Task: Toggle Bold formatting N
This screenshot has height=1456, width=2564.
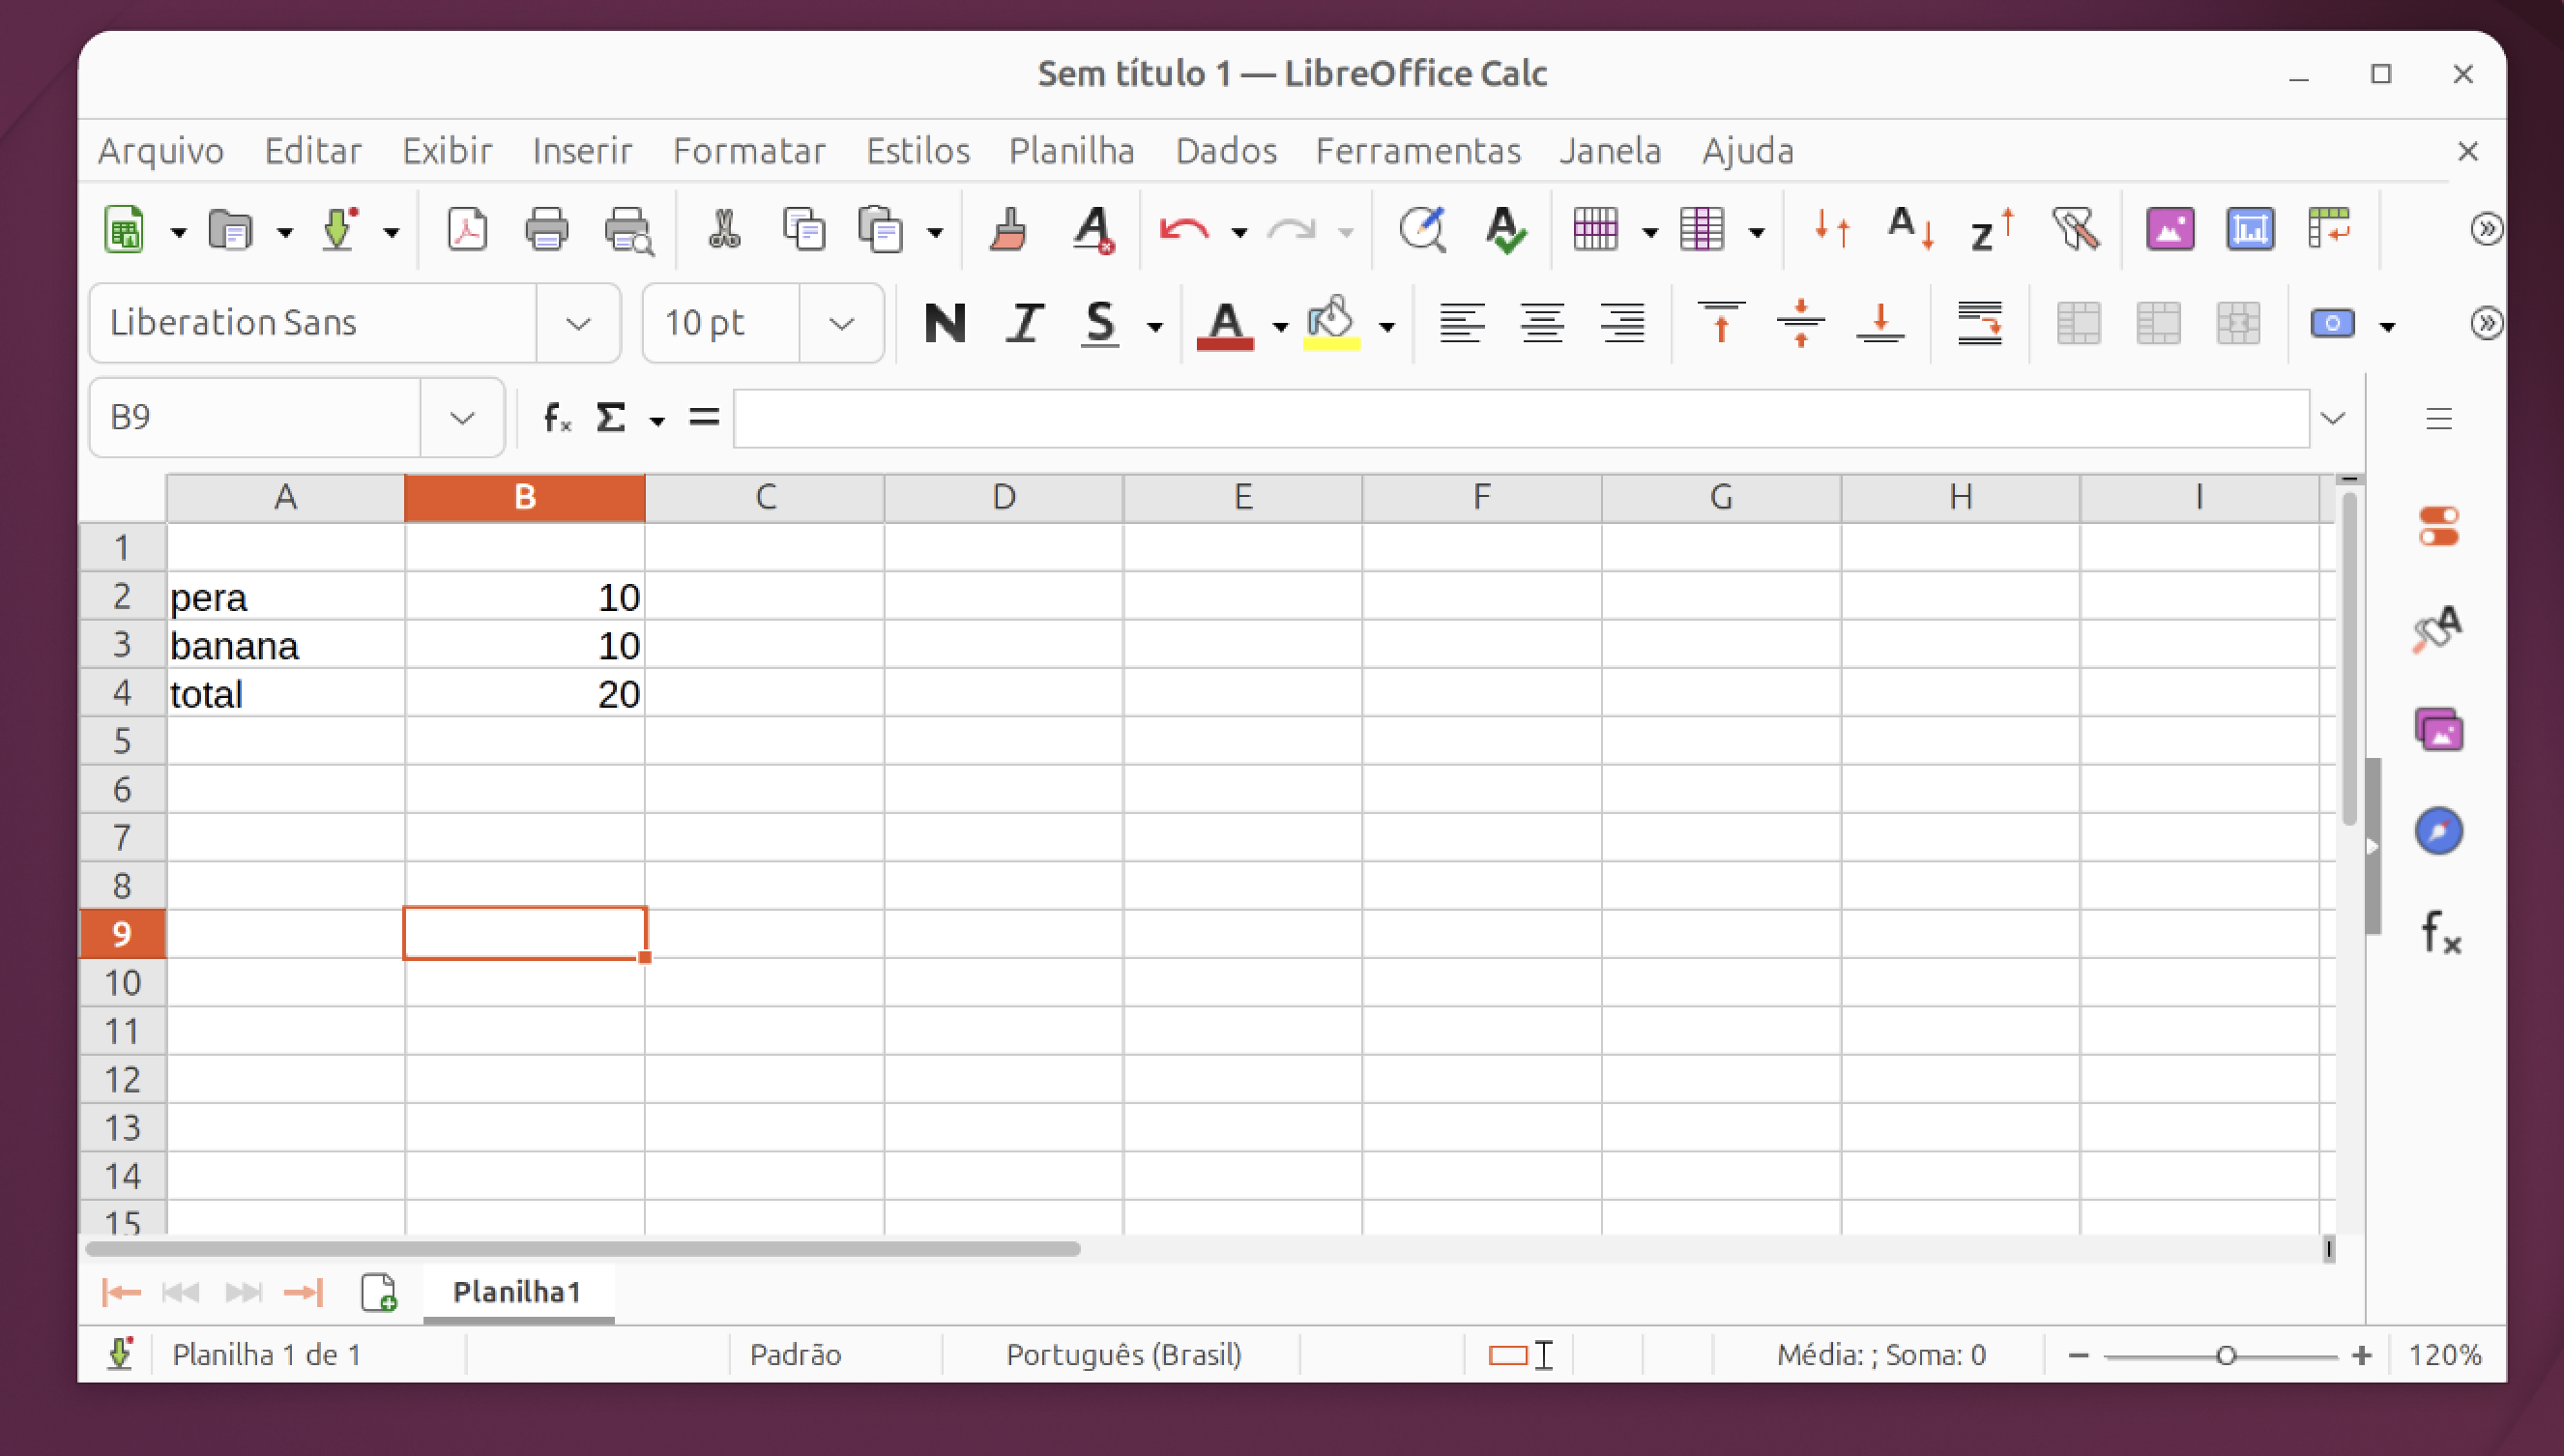Action: [x=945, y=323]
